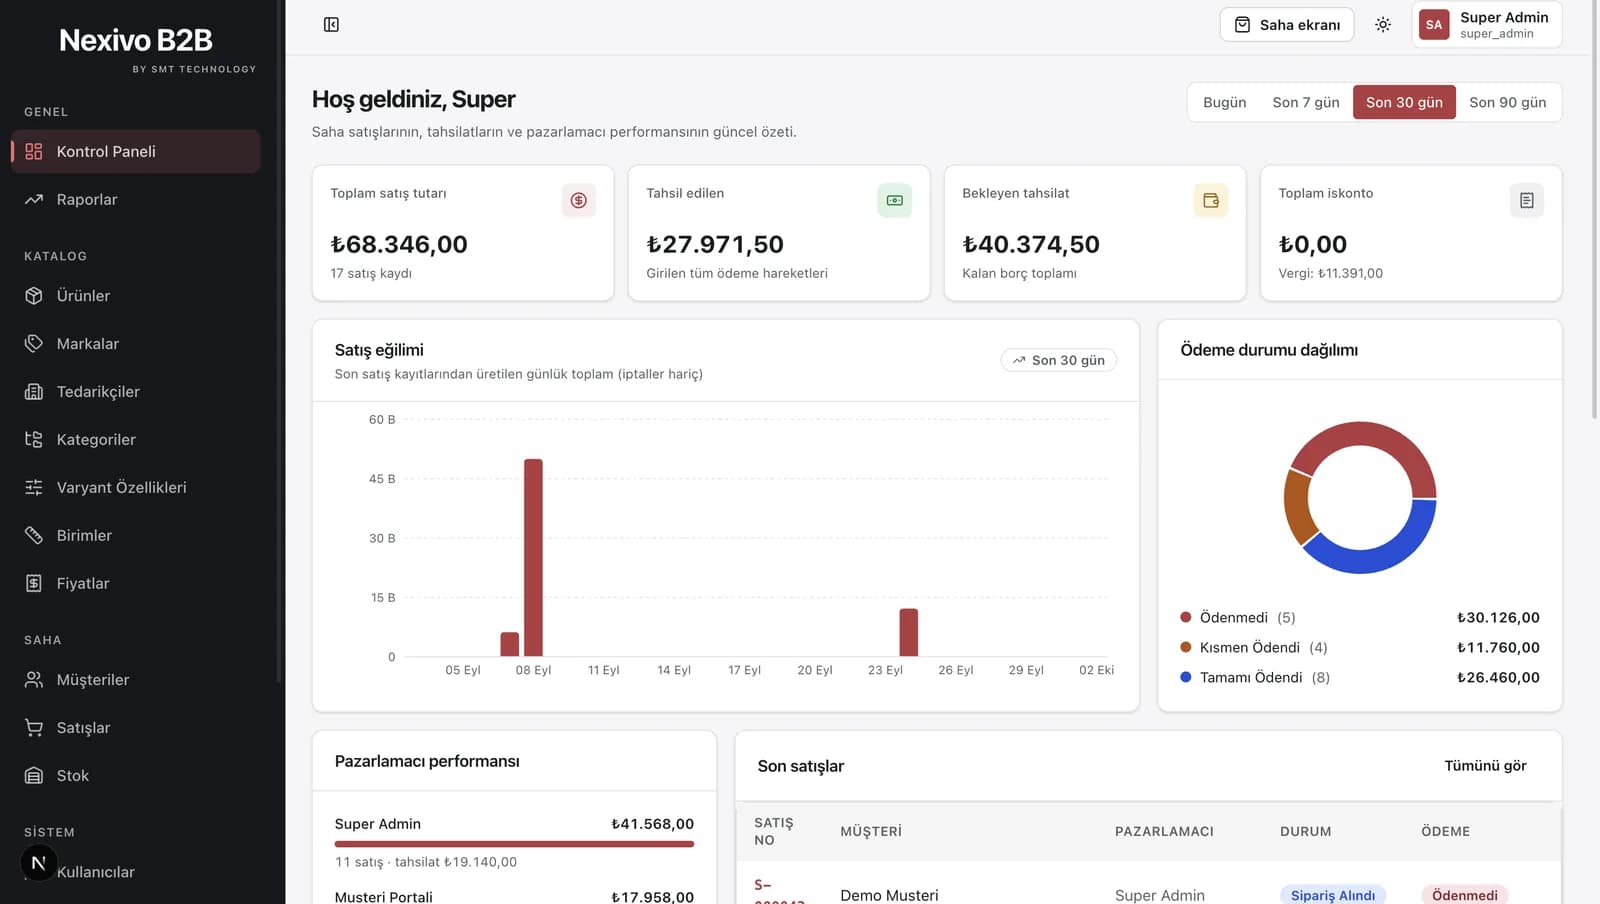Click the Toplam iskonto receipt icon
The width and height of the screenshot is (1600, 904).
(x=1527, y=200)
